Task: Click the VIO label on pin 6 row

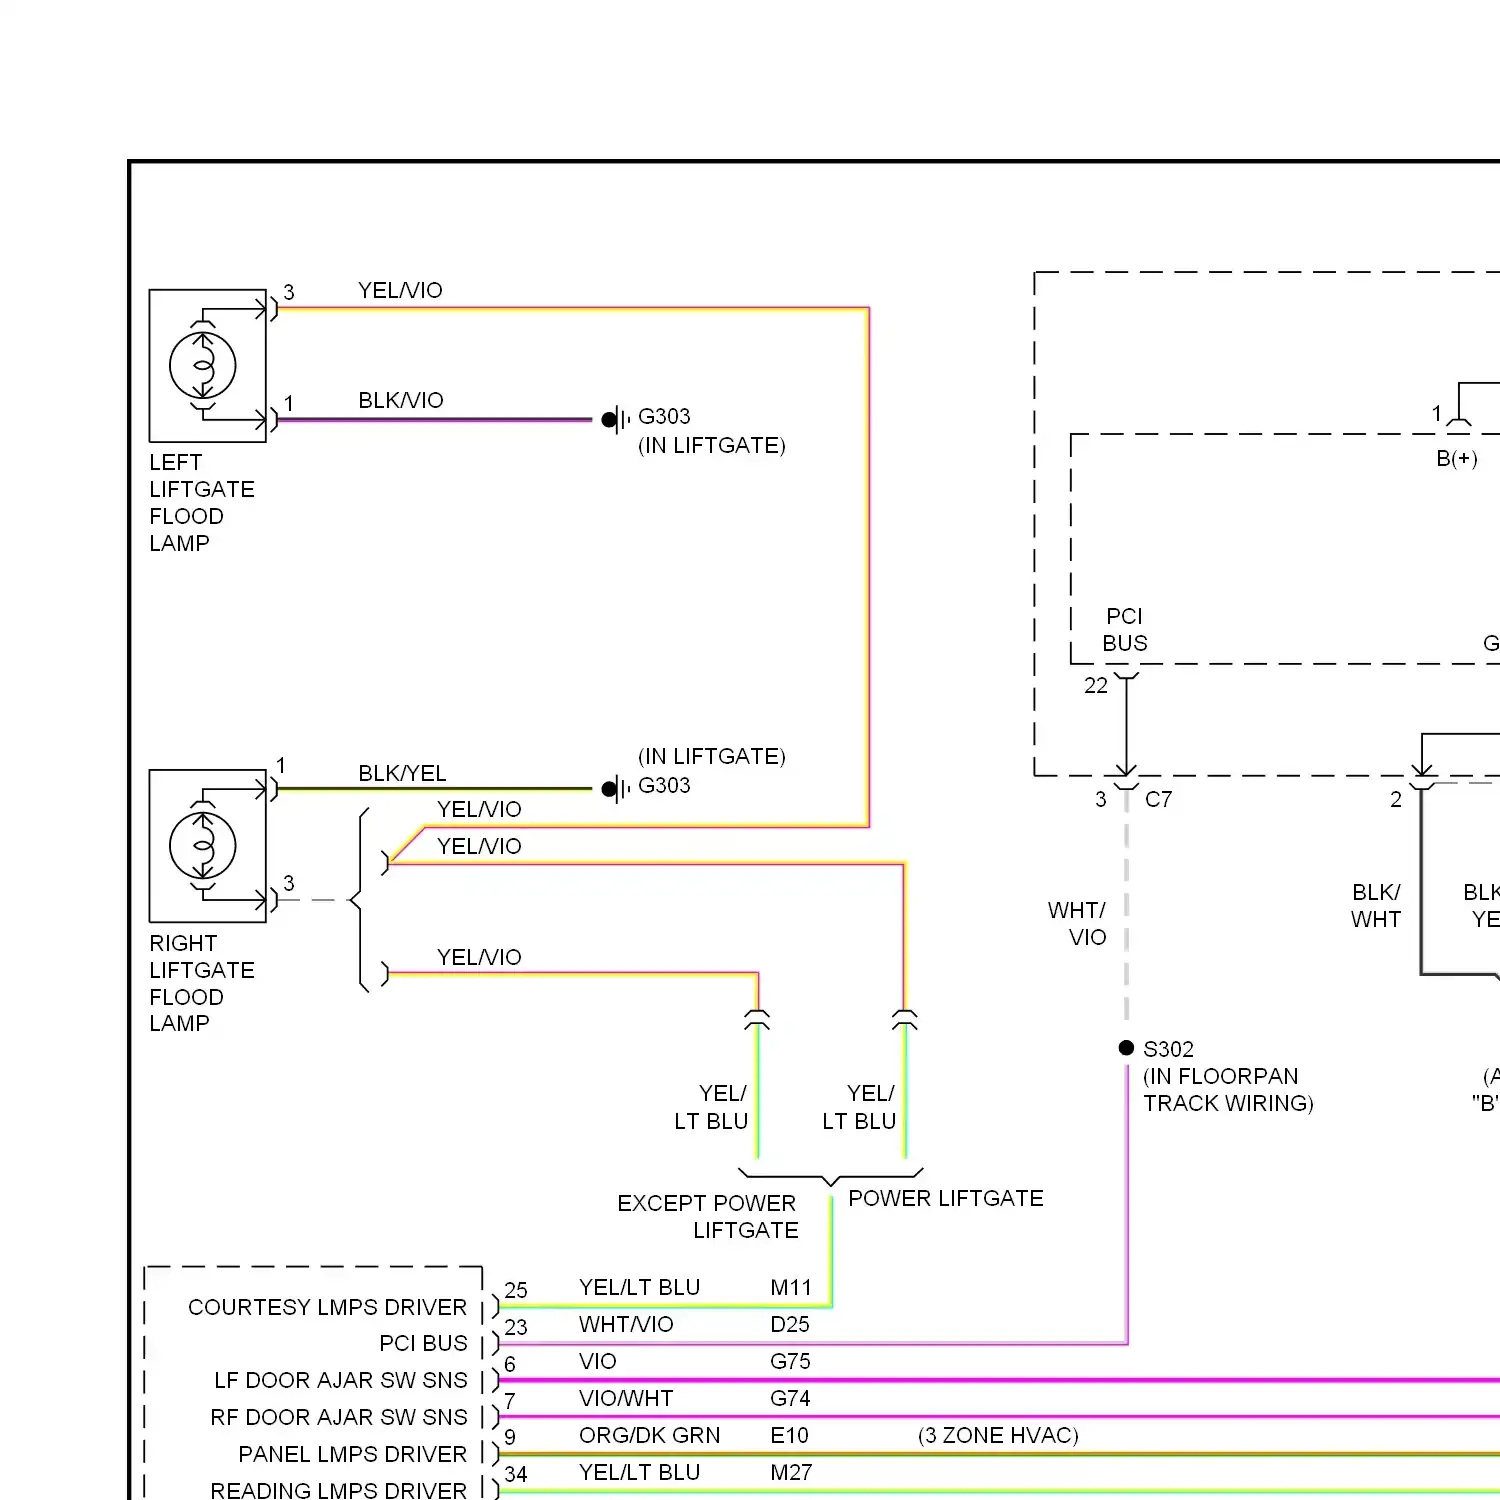Action: click(x=597, y=1361)
